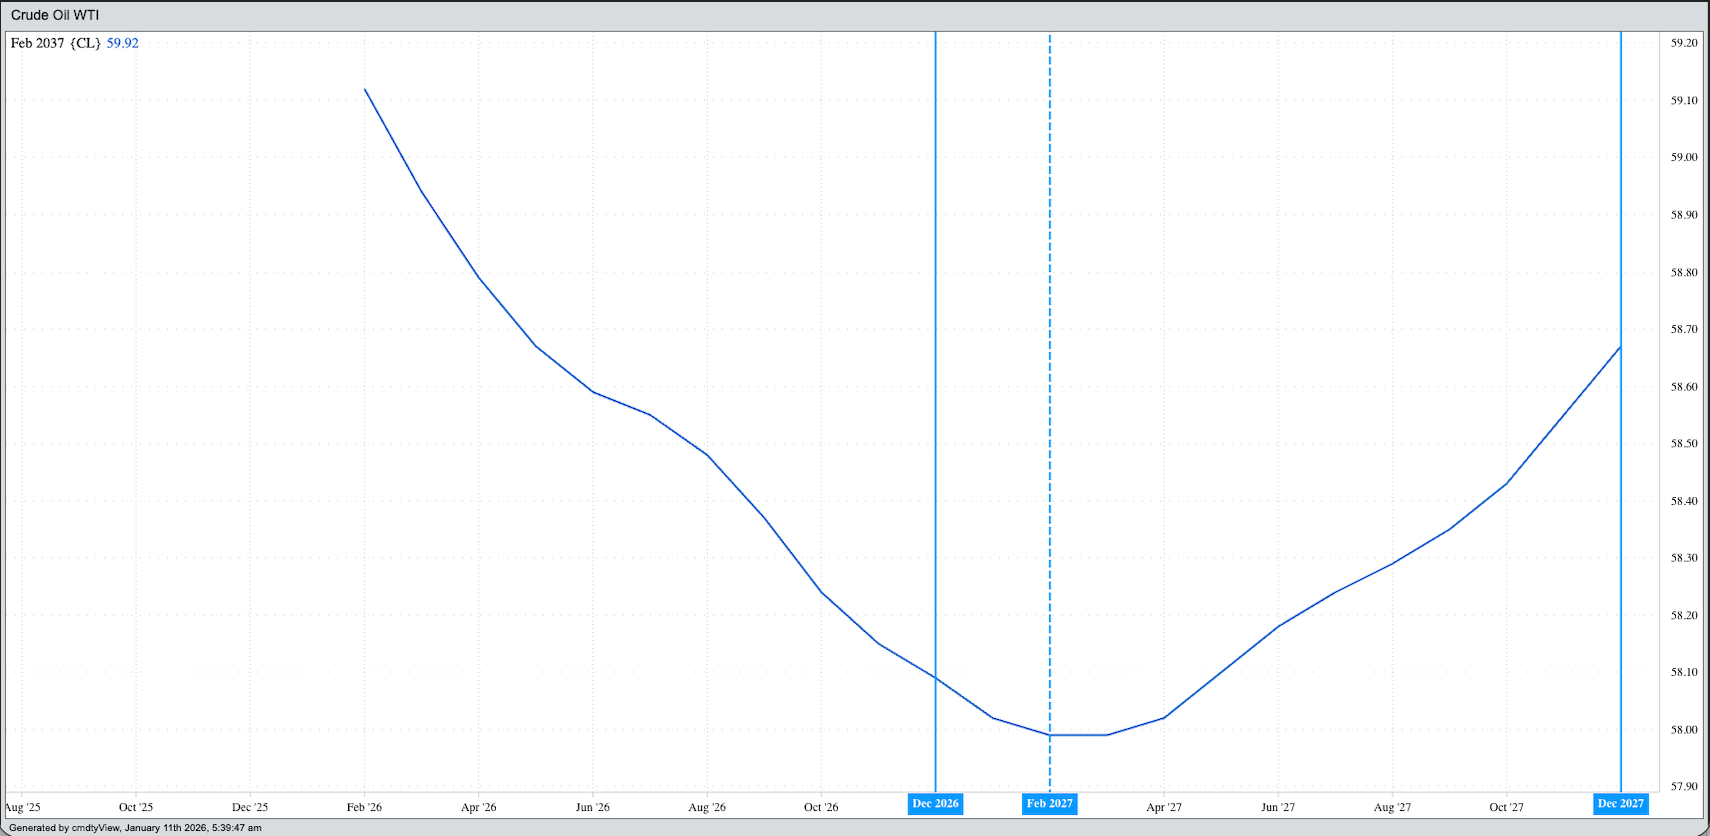Click where the curve crosses the dashed Feb 2027 line
The width and height of the screenshot is (1710, 836).
(x=1050, y=735)
